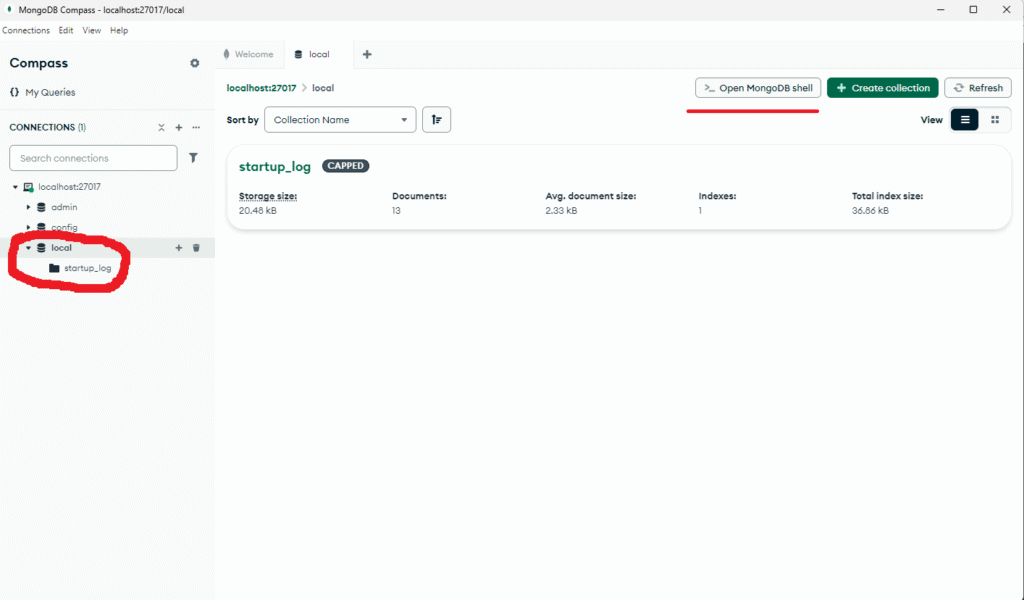Switch to grid view
This screenshot has width=1024, height=600.
click(x=995, y=120)
